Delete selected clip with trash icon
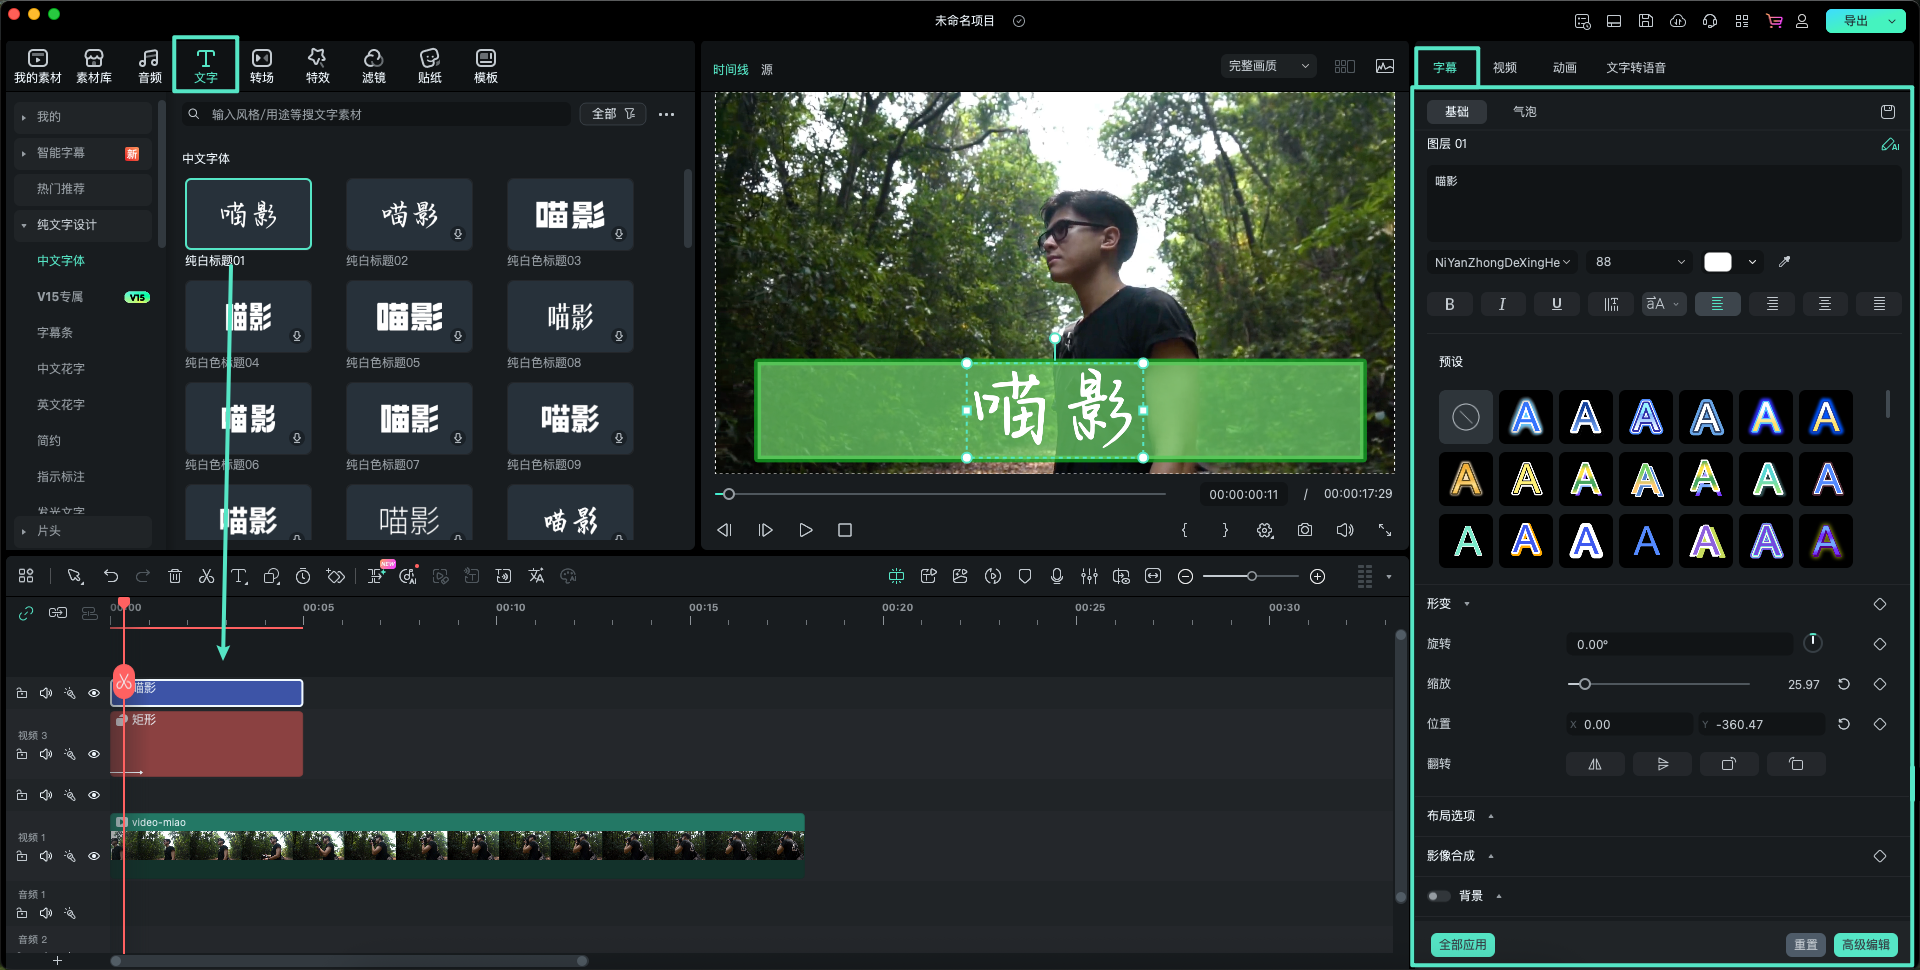The width and height of the screenshot is (1920, 970). pyautogui.click(x=175, y=576)
